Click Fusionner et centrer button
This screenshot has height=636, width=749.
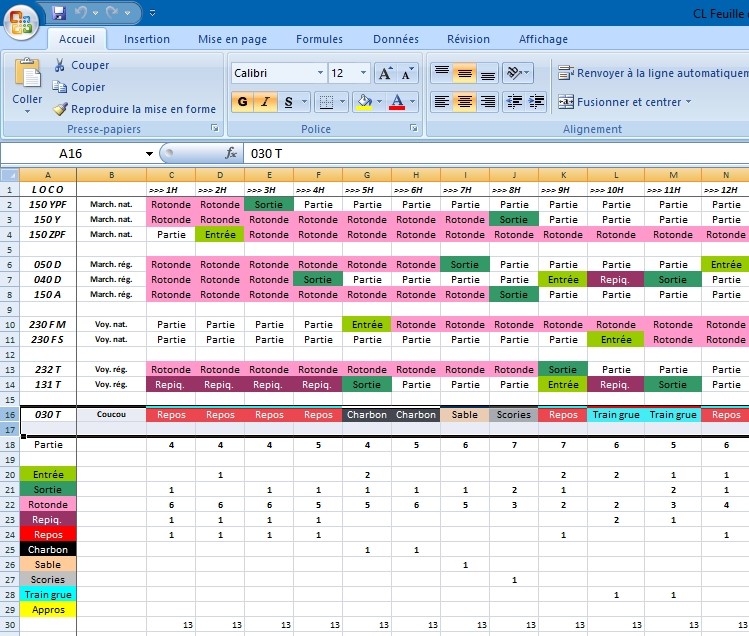pyautogui.click(x=625, y=102)
